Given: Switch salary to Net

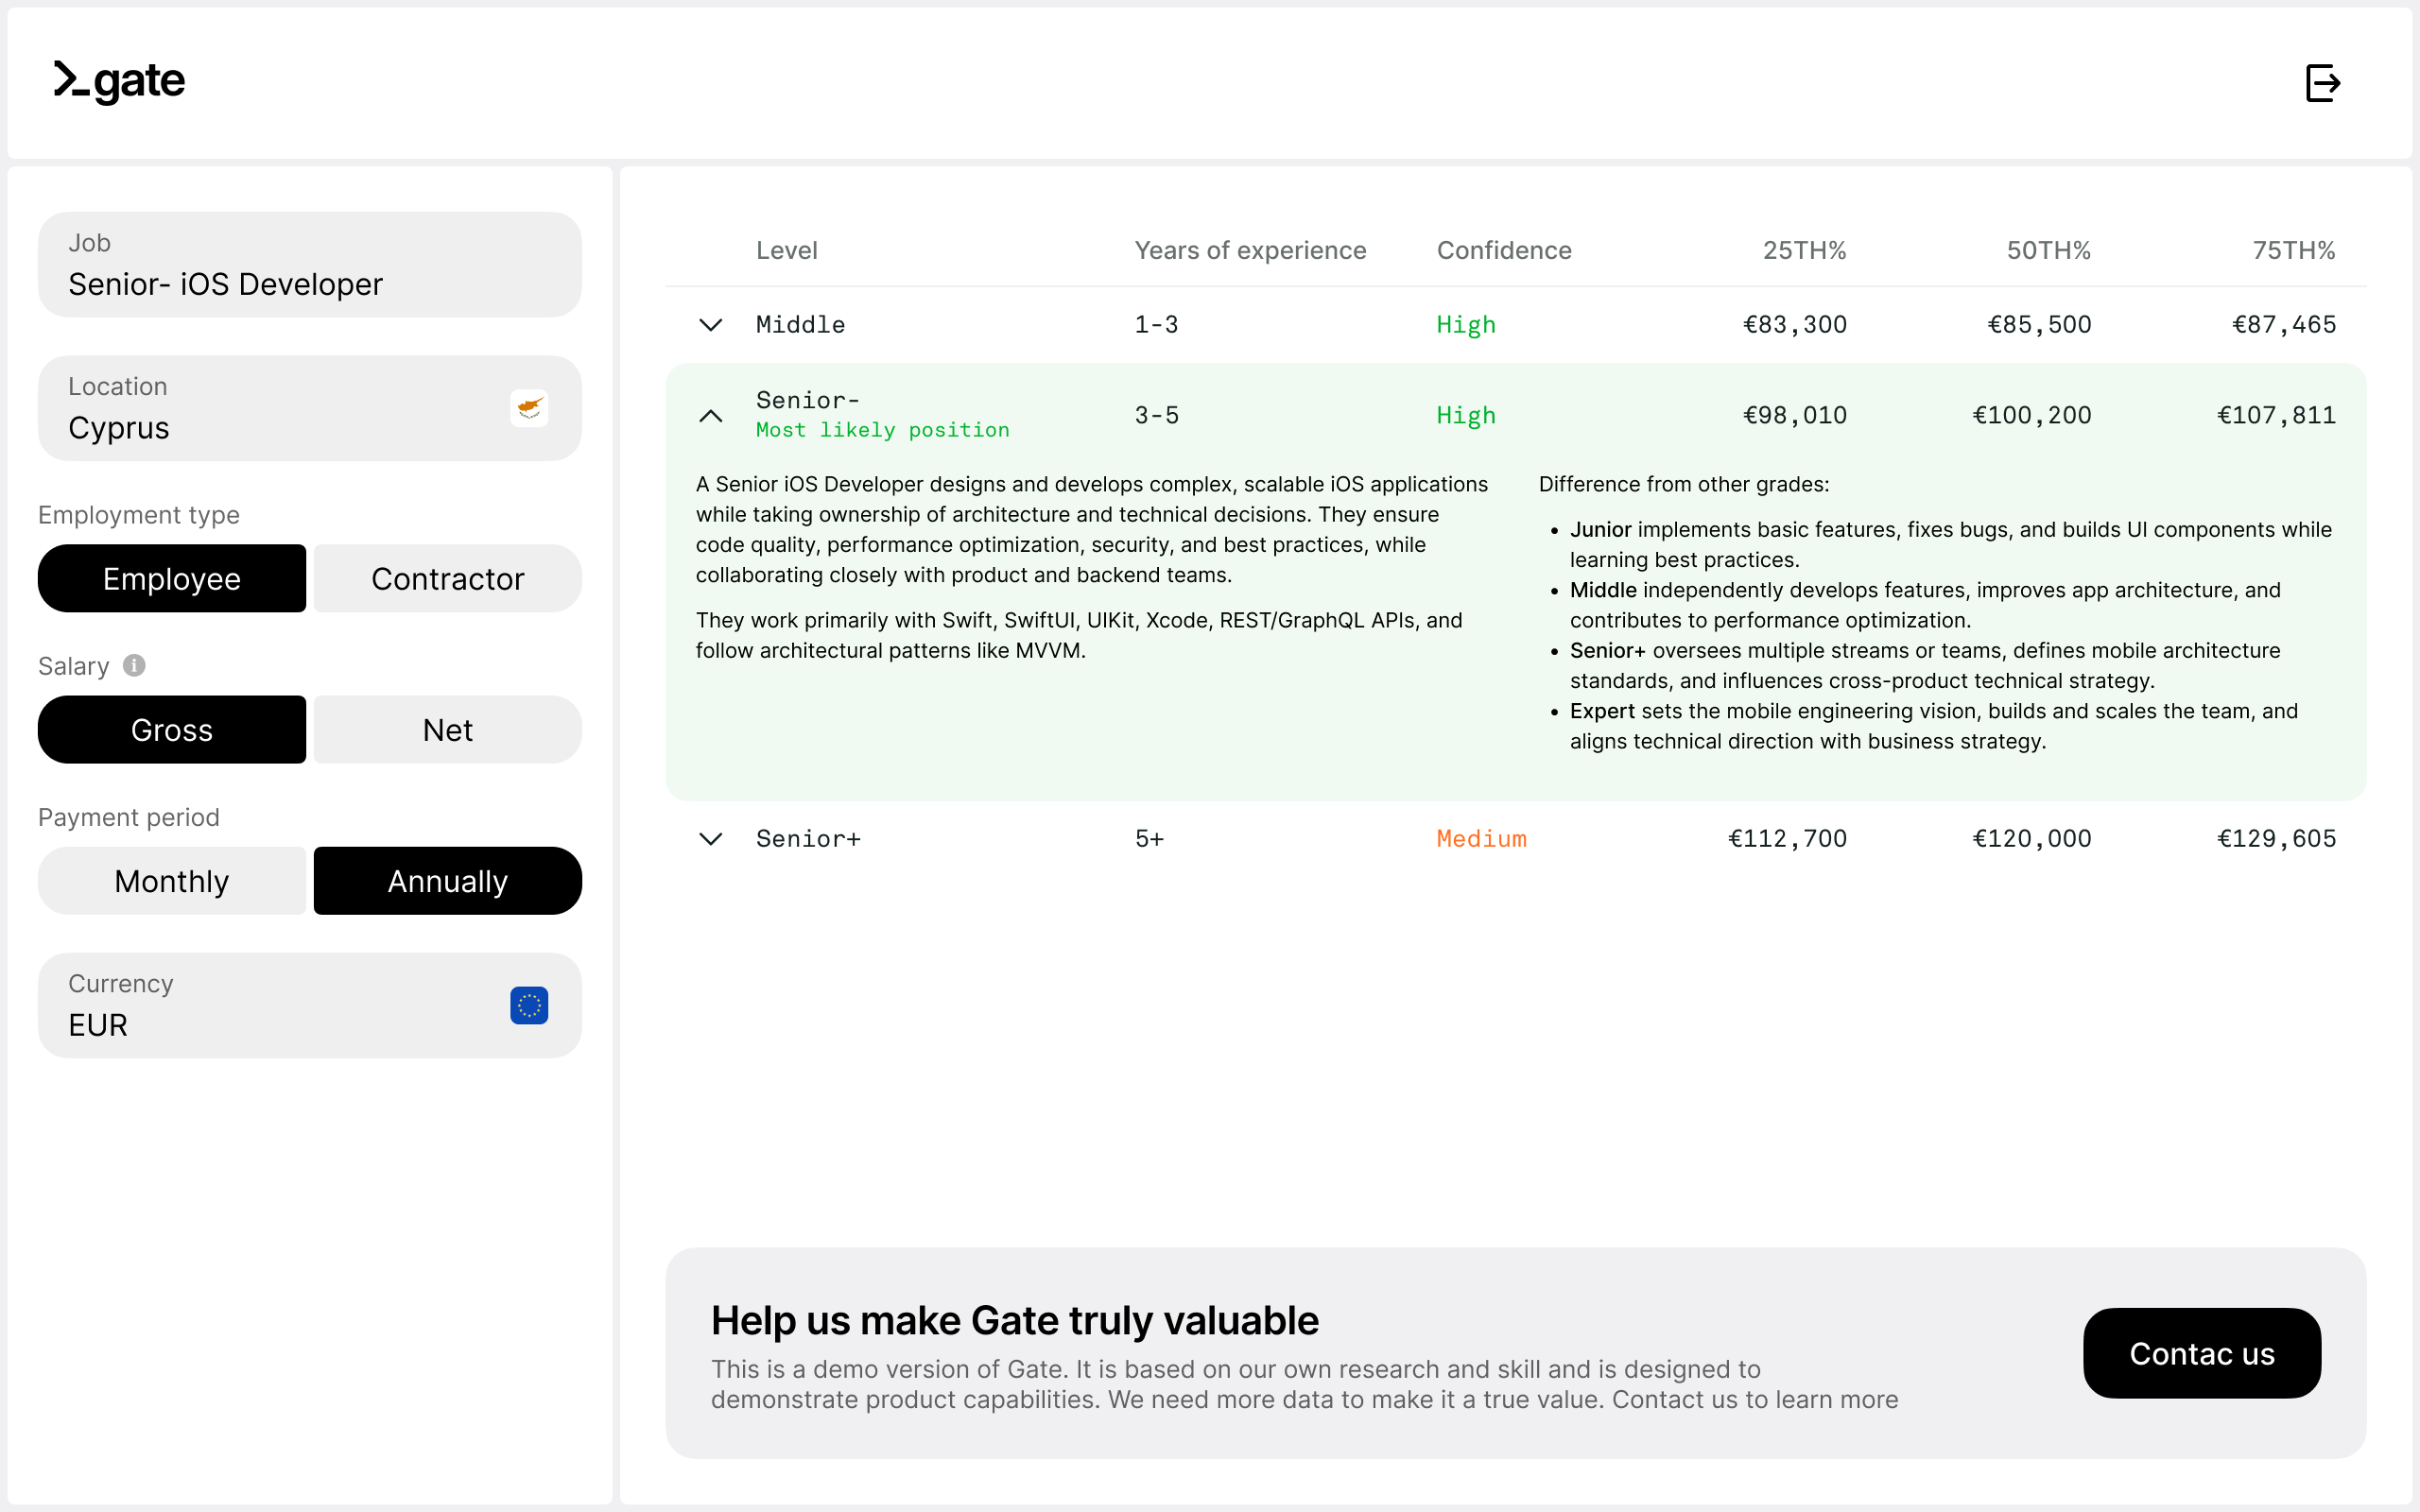Looking at the screenshot, I should 447,730.
